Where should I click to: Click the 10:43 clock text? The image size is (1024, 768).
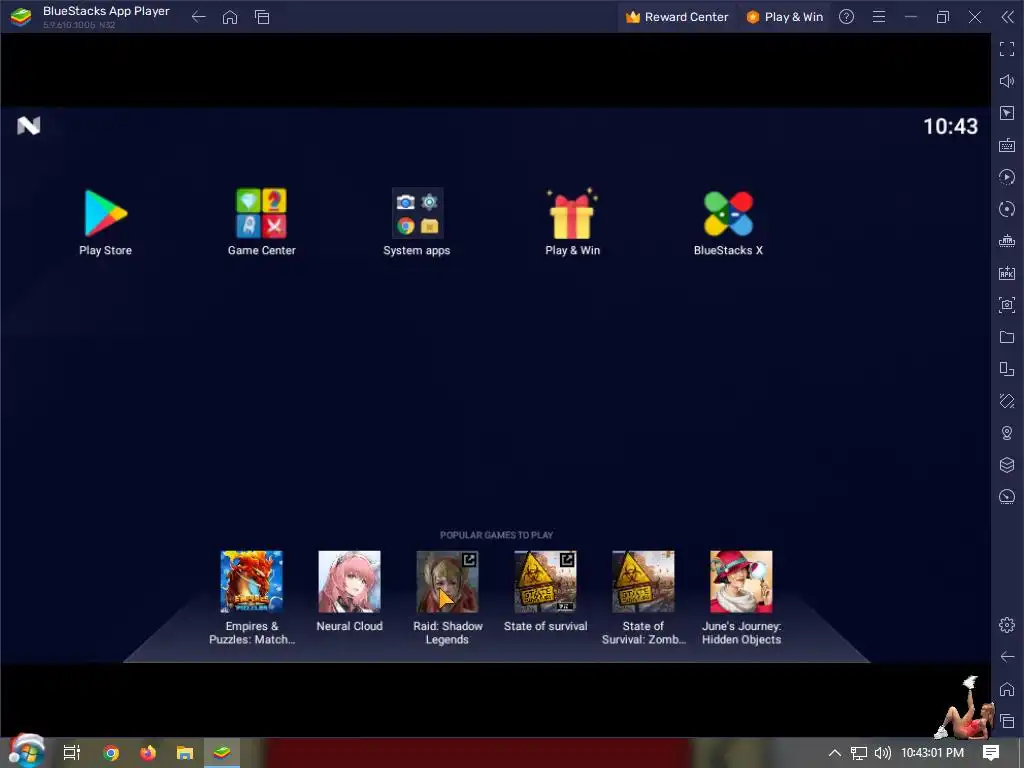950,126
